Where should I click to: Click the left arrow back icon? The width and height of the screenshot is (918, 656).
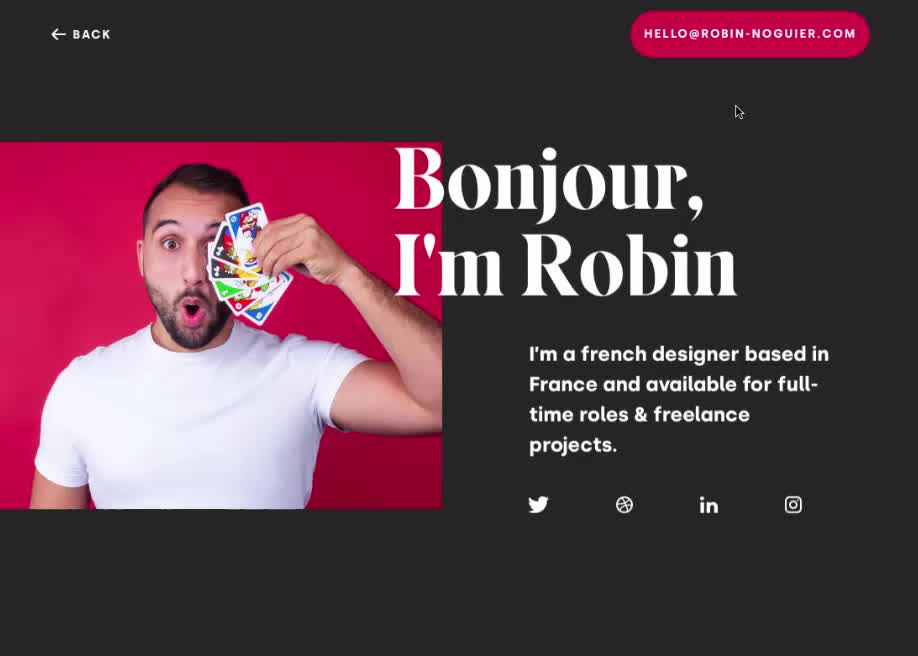(58, 35)
